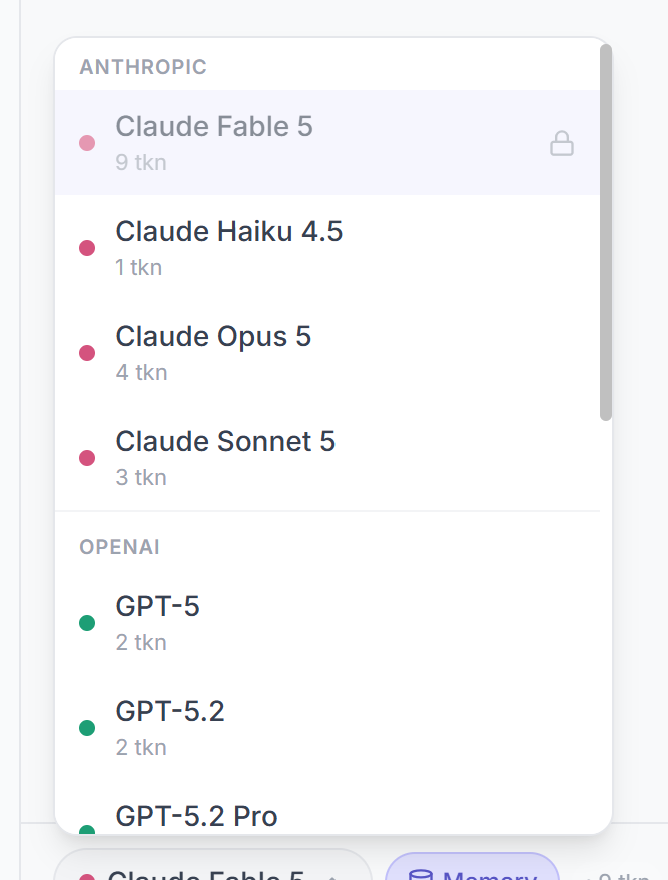Select Claude Haiku 4.5 model
668x880 pixels.
click(327, 248)
